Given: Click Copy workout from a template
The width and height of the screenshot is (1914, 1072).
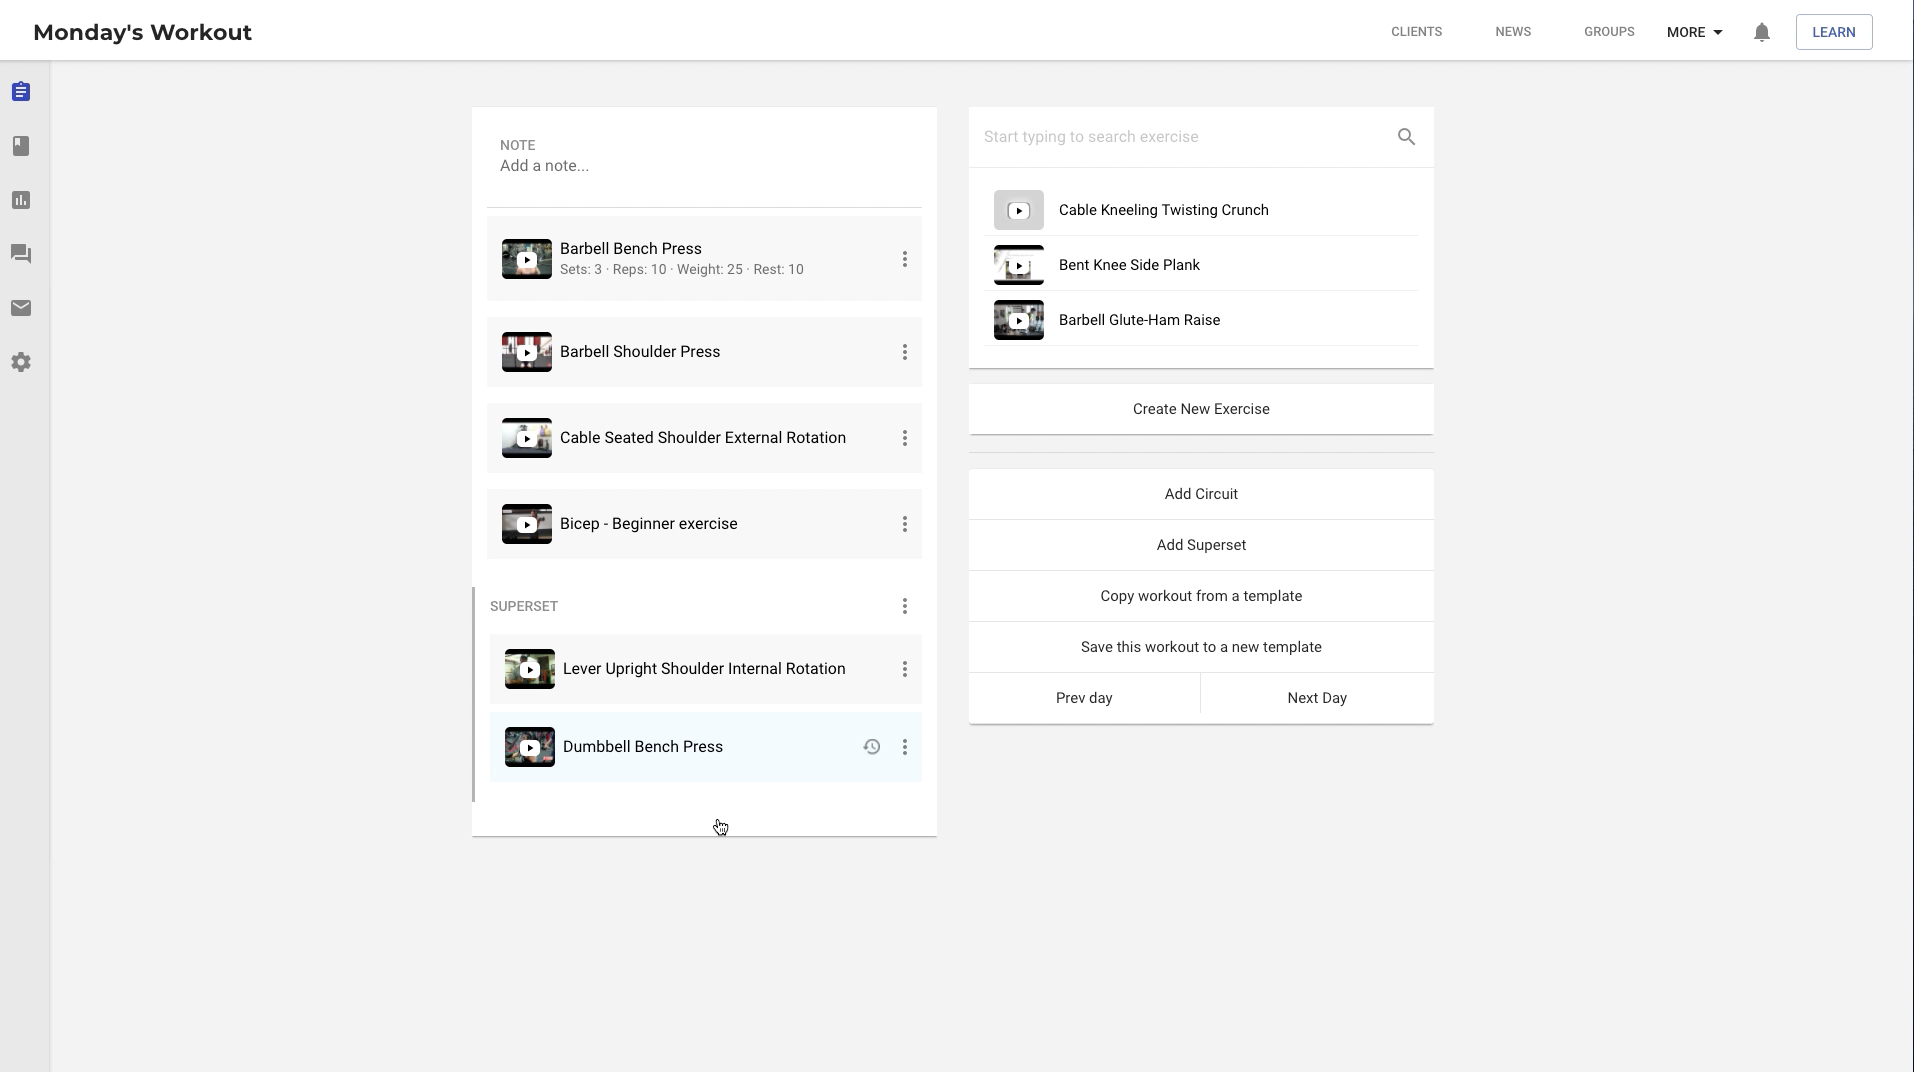Looking at the screenshot, I should [1201, 596].
